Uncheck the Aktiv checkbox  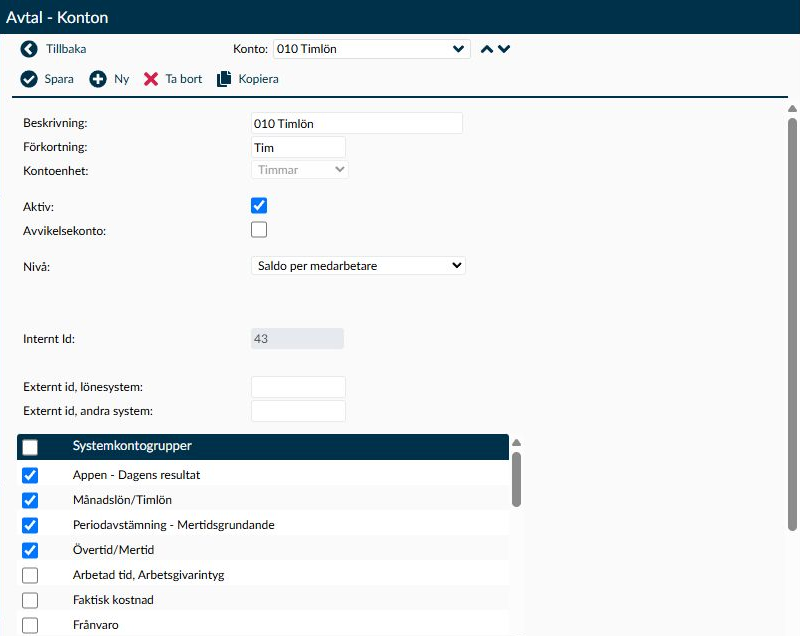pos(259,206)
